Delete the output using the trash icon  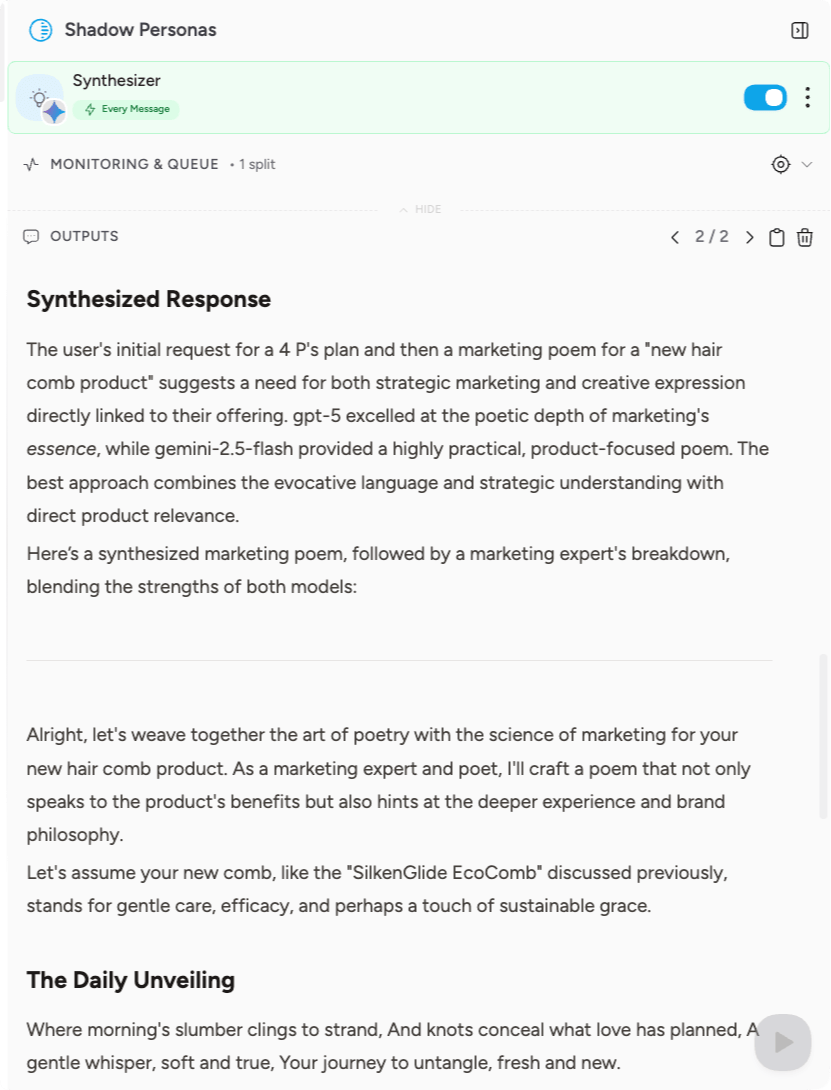(x=805, y=237)
